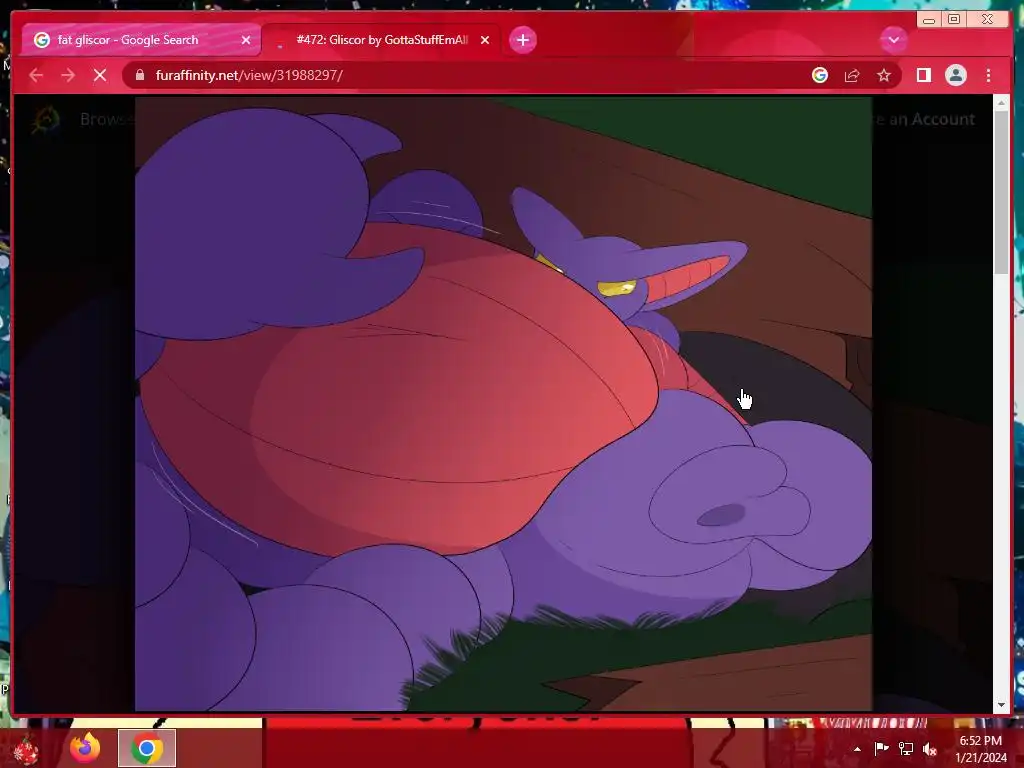1024x768 pixels.
Task: Close the fat gliscor Google Search tab
Action: 246,40
